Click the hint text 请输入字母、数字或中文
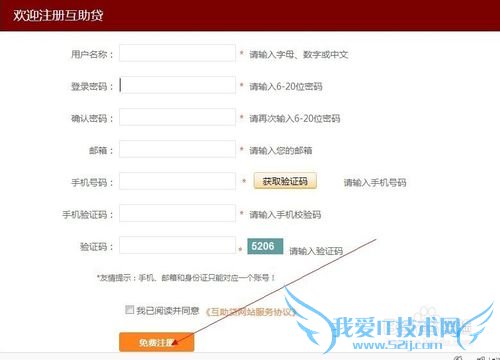 tap(299, 54)
